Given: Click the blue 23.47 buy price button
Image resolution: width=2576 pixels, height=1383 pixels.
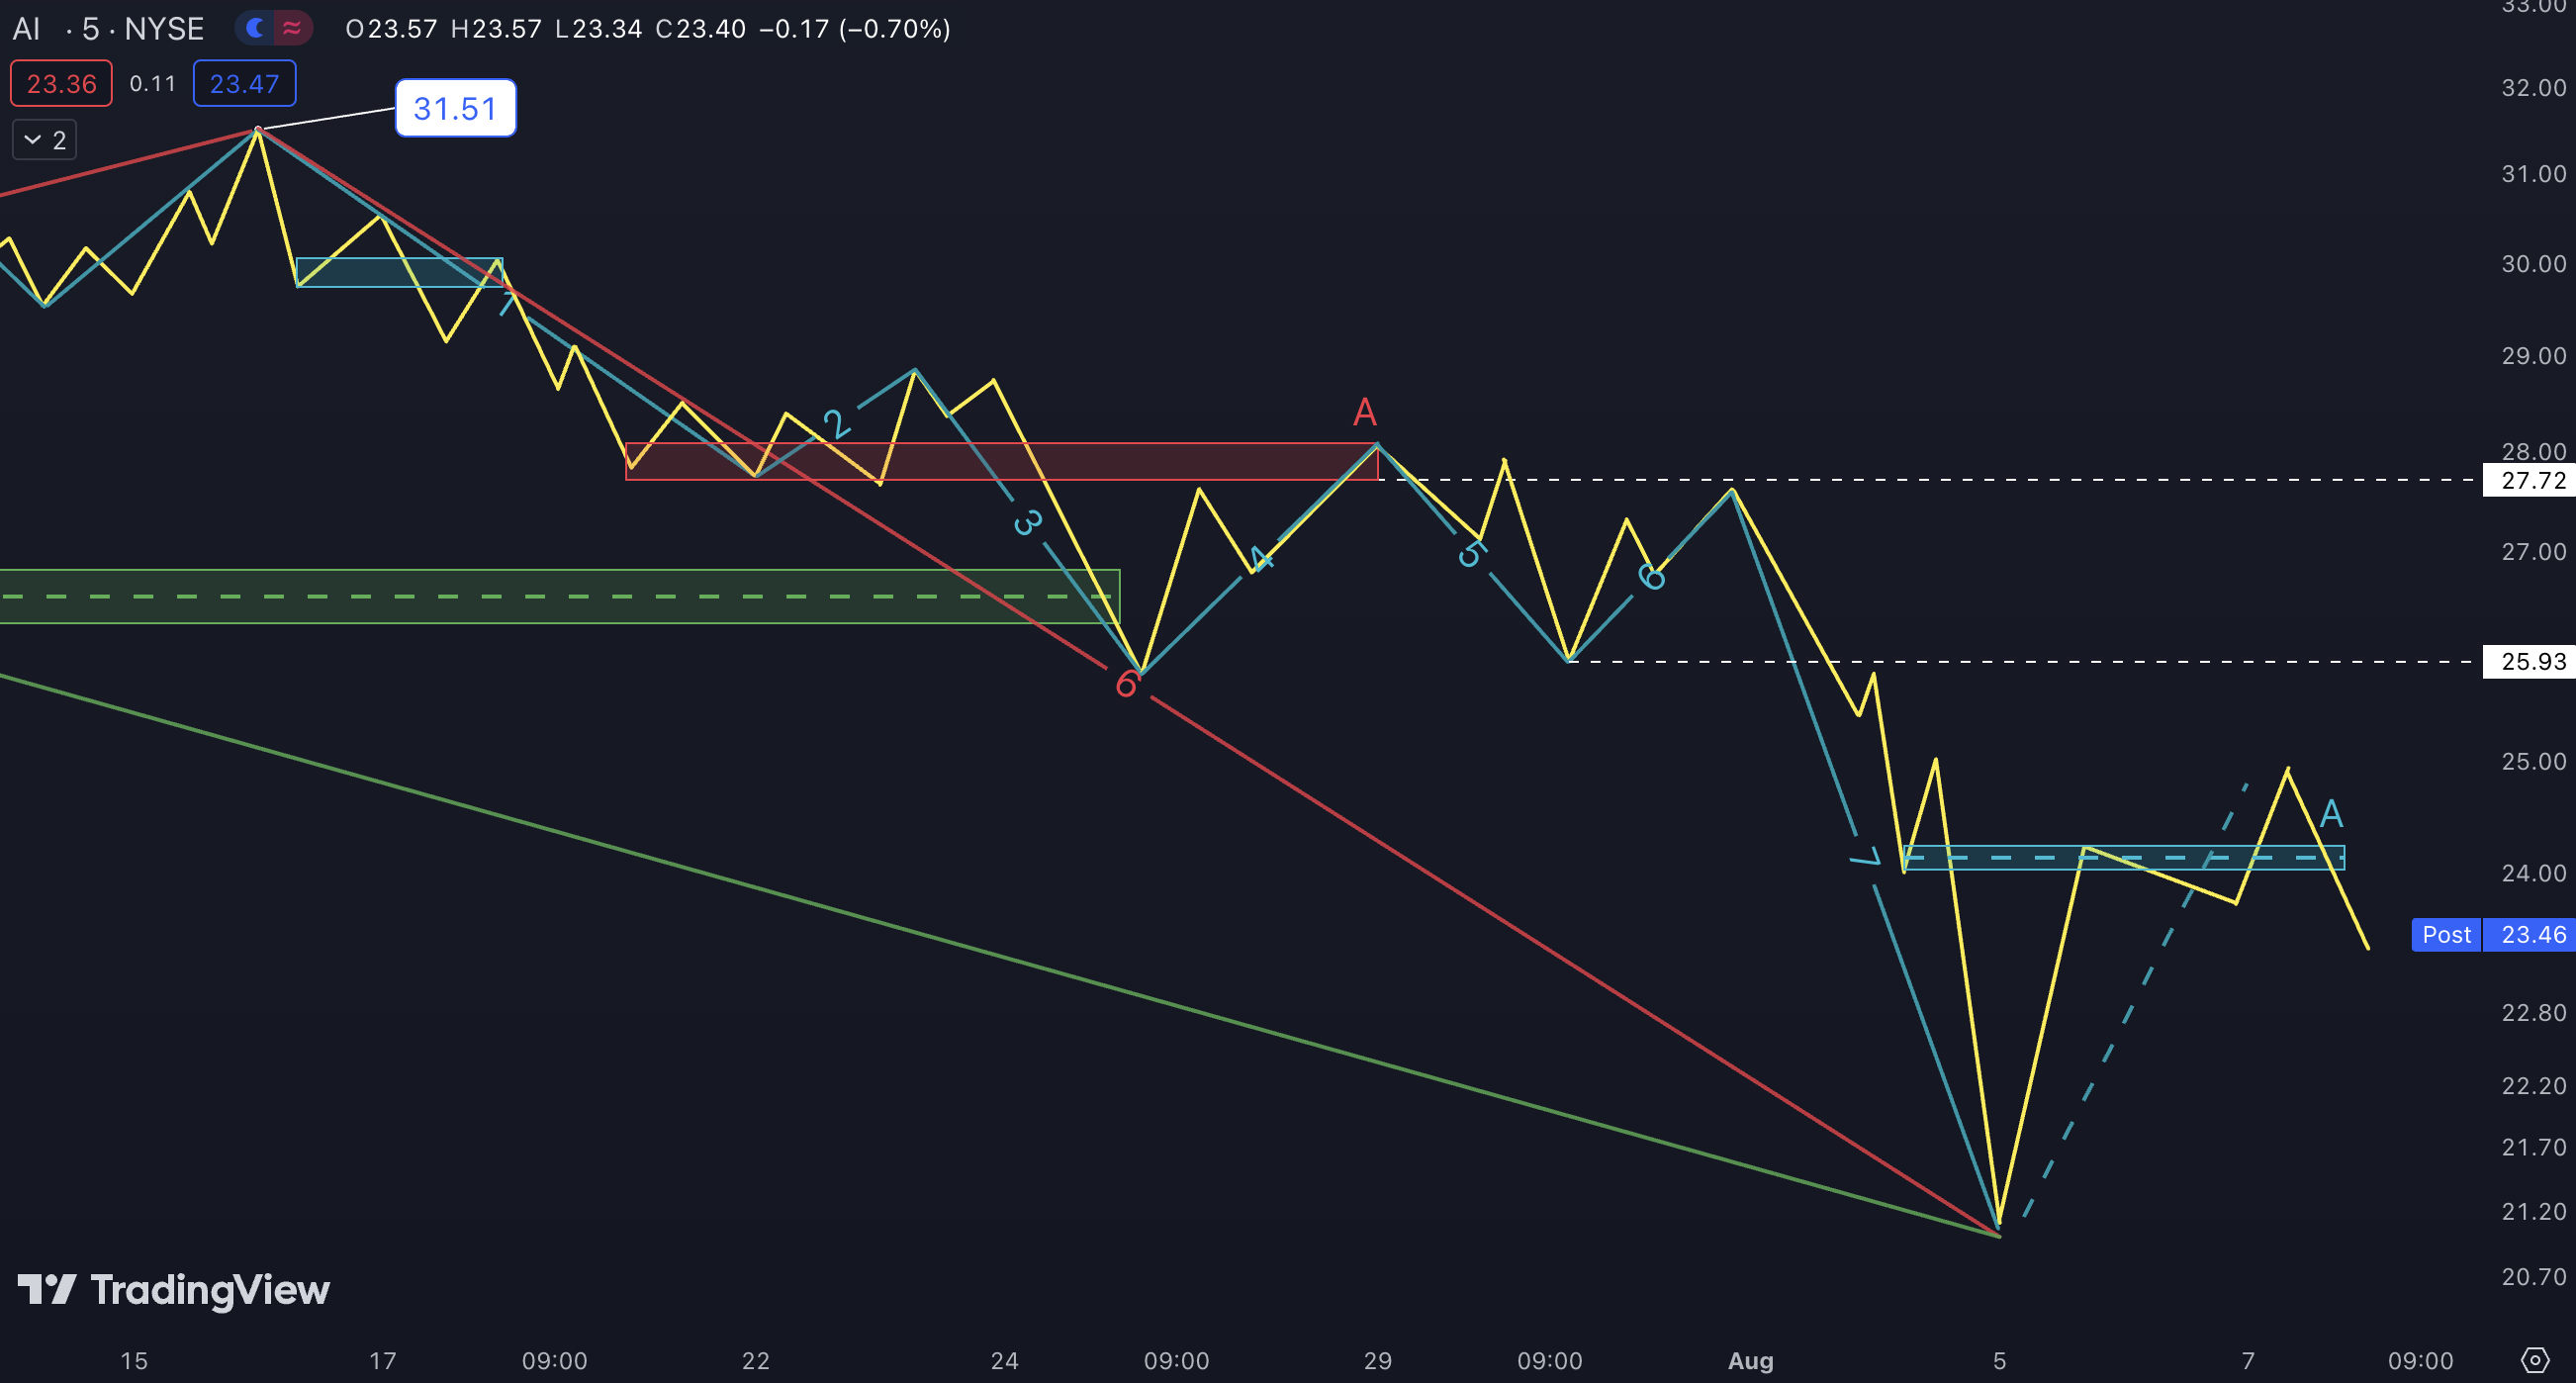Looking at the screenshot, I should [244, 84].
